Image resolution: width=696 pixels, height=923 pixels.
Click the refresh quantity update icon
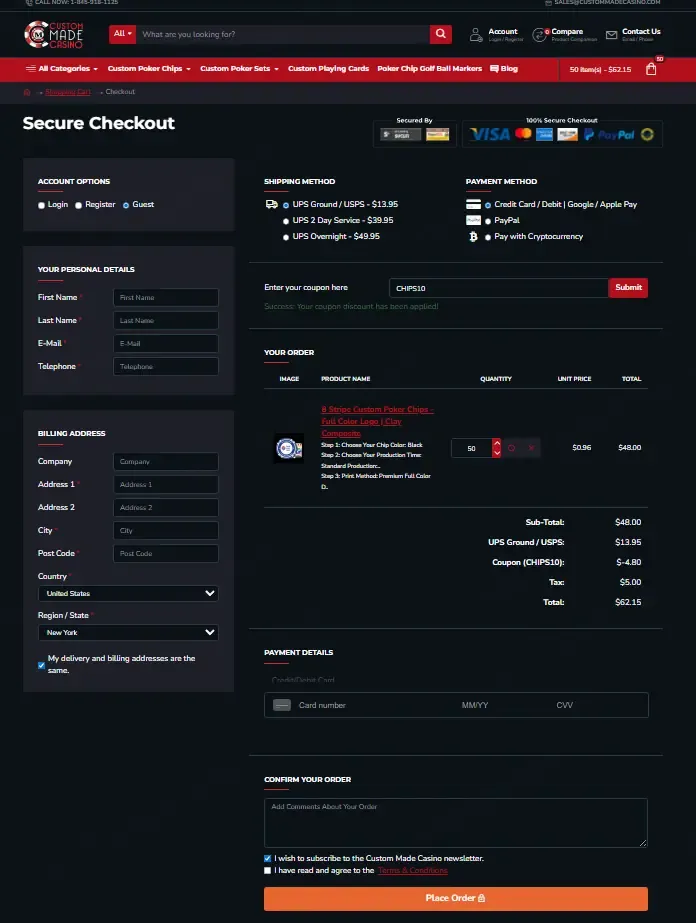click(512, 448)
